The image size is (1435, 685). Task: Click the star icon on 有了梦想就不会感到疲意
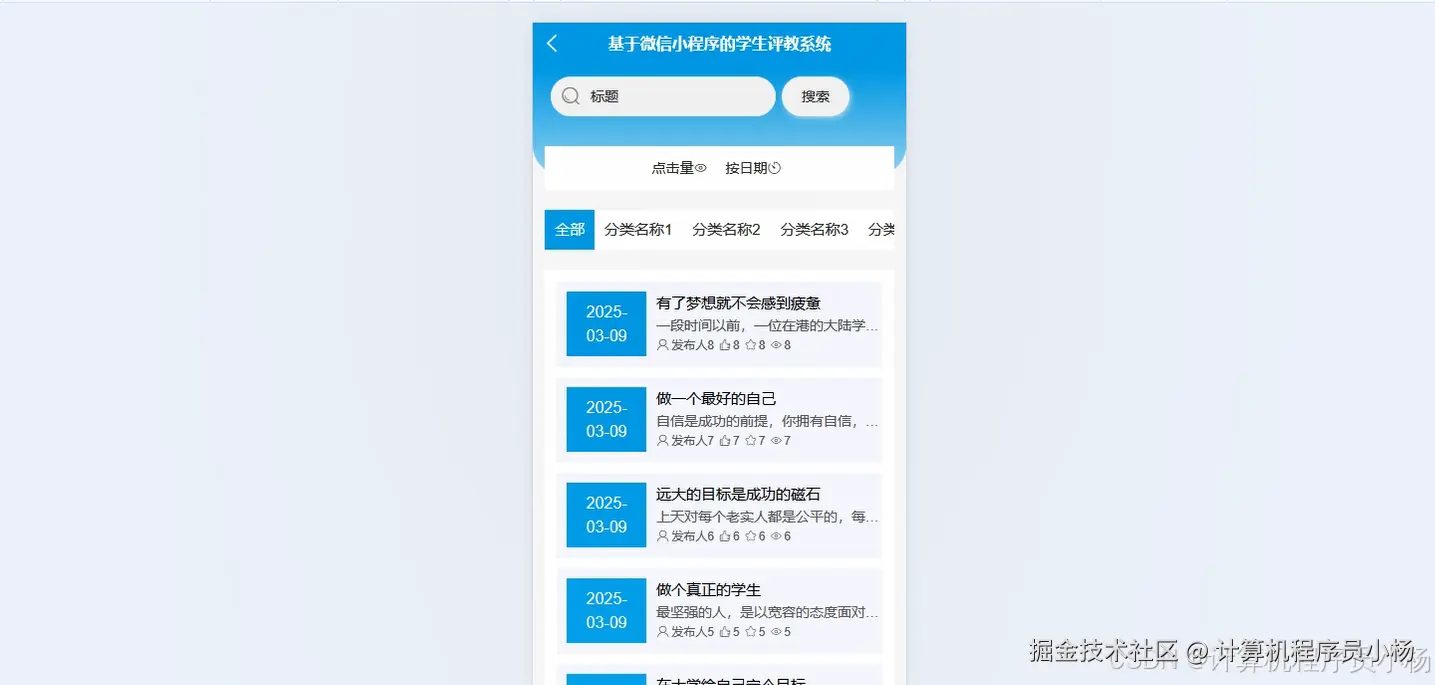[751, 345]
